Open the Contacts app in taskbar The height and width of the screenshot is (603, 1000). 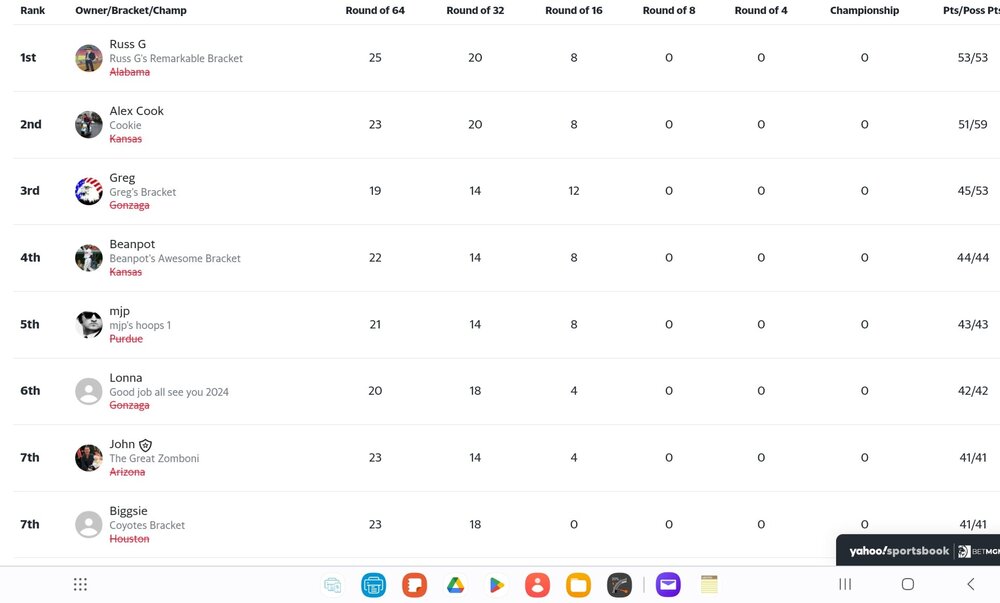538,585
